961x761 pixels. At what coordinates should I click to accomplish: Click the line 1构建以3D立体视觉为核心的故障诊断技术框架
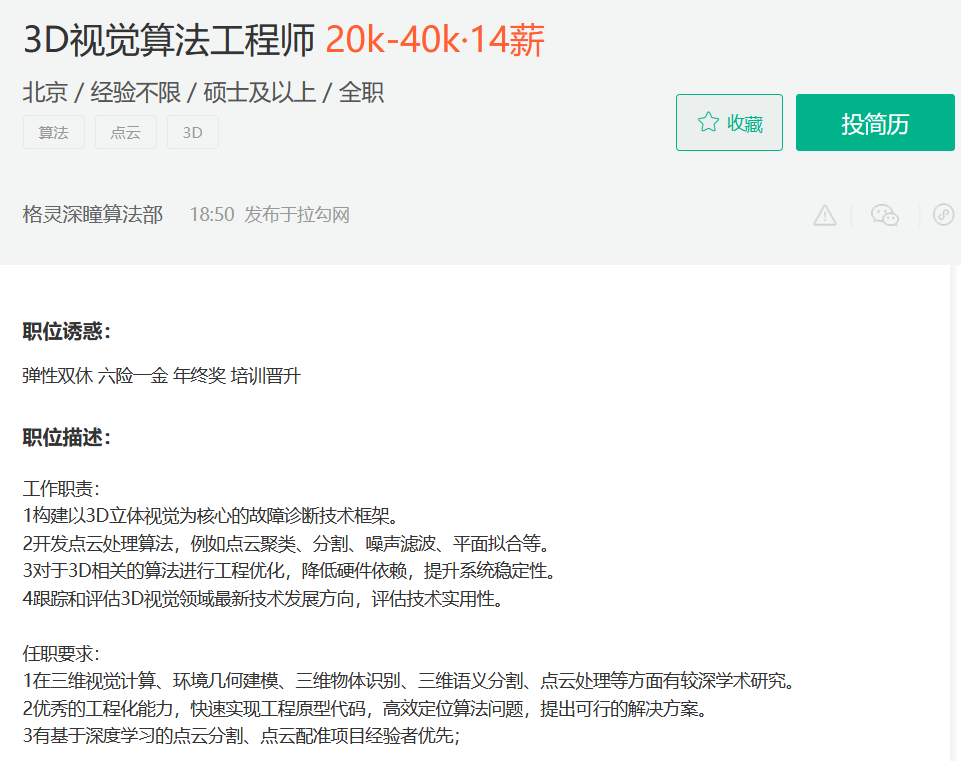point(211,516)
